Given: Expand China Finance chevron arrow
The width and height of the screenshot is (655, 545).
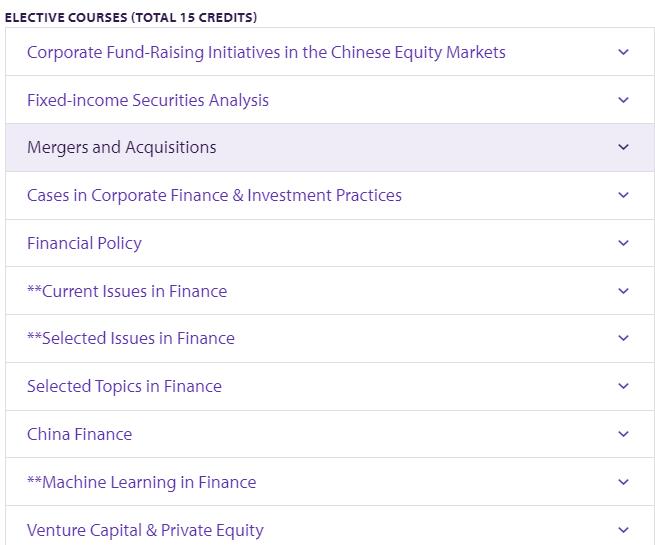Looking at the screenshot, I should (623, 434).
